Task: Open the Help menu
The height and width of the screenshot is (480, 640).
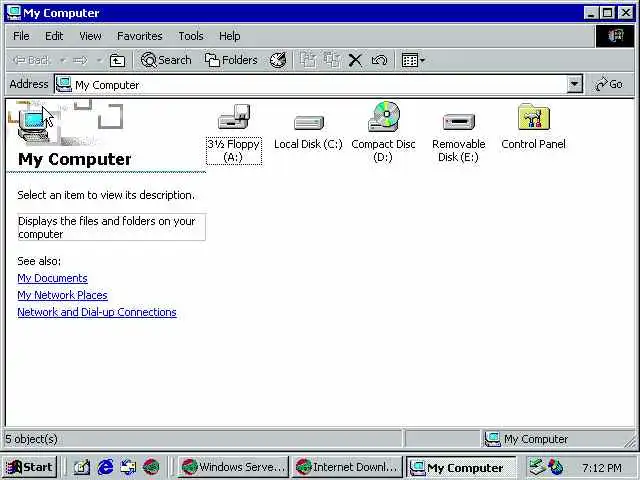Action: pyautogui.click(x=229, y=36)
